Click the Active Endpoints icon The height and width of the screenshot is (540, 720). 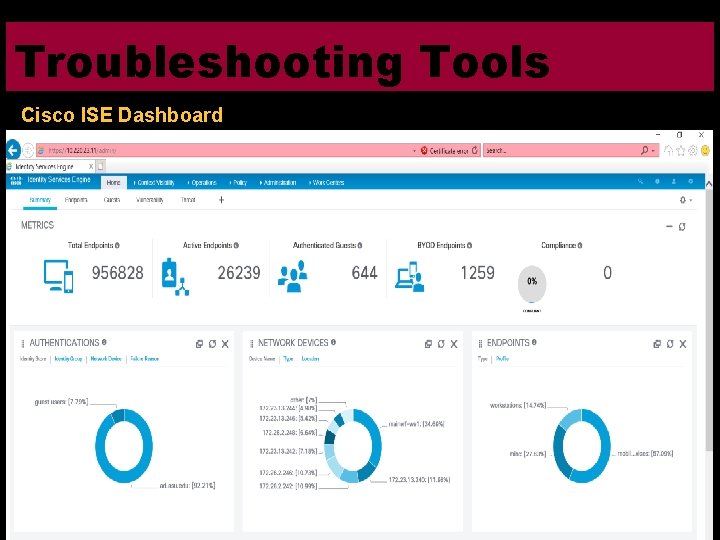tap(175, 276)
